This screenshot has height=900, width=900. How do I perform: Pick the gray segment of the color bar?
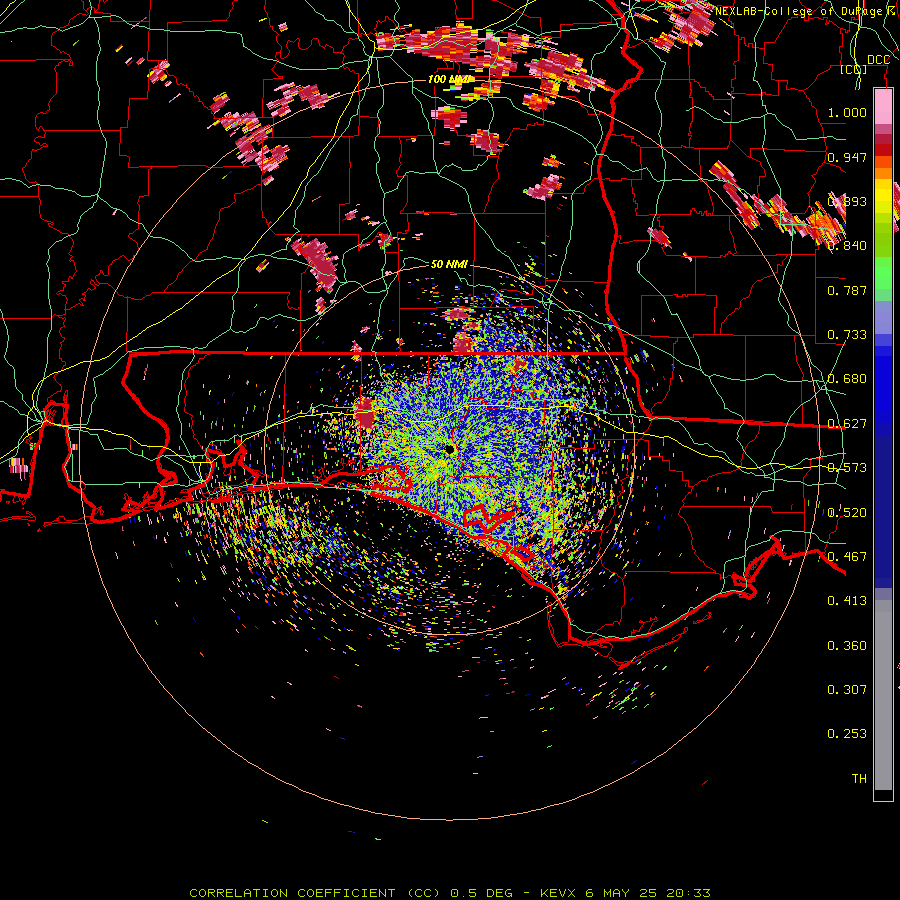pyautogui.click(x=883, y=695)
